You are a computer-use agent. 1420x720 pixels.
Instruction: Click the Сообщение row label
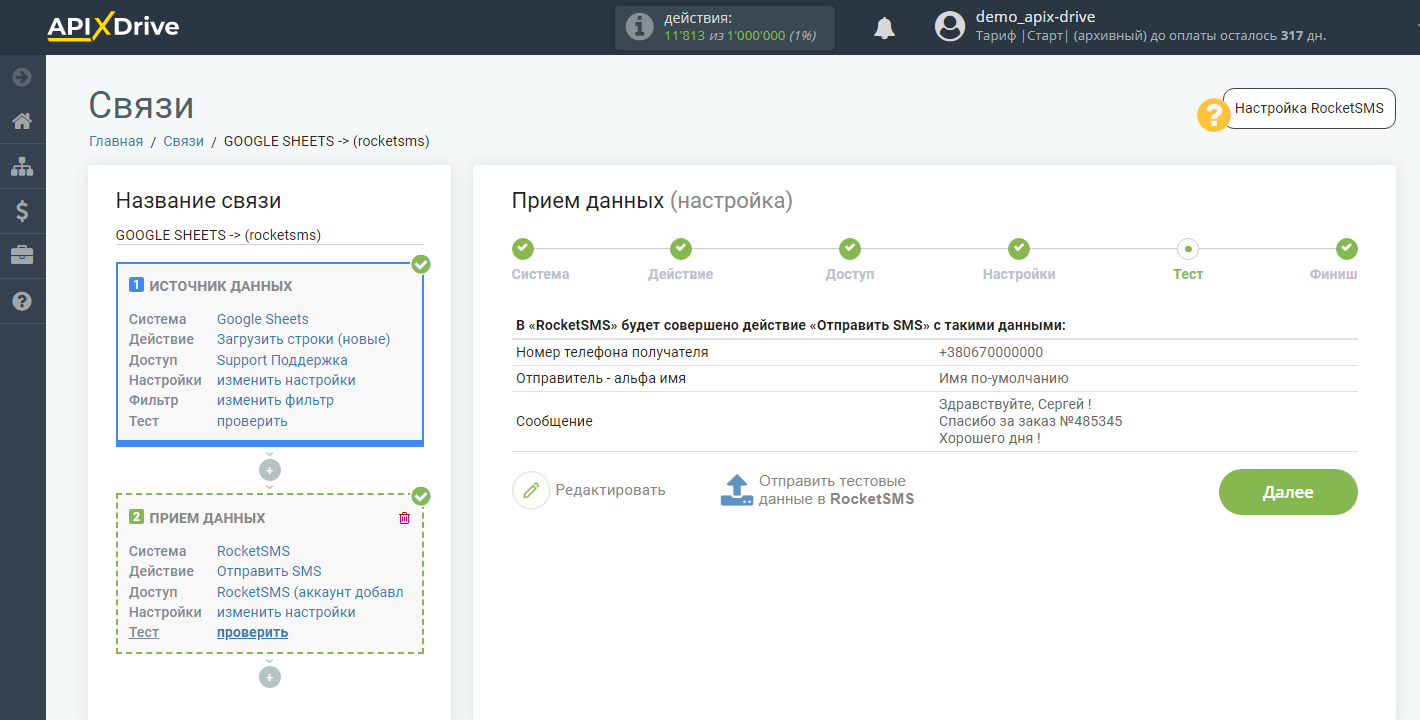(x=554, y=421)
